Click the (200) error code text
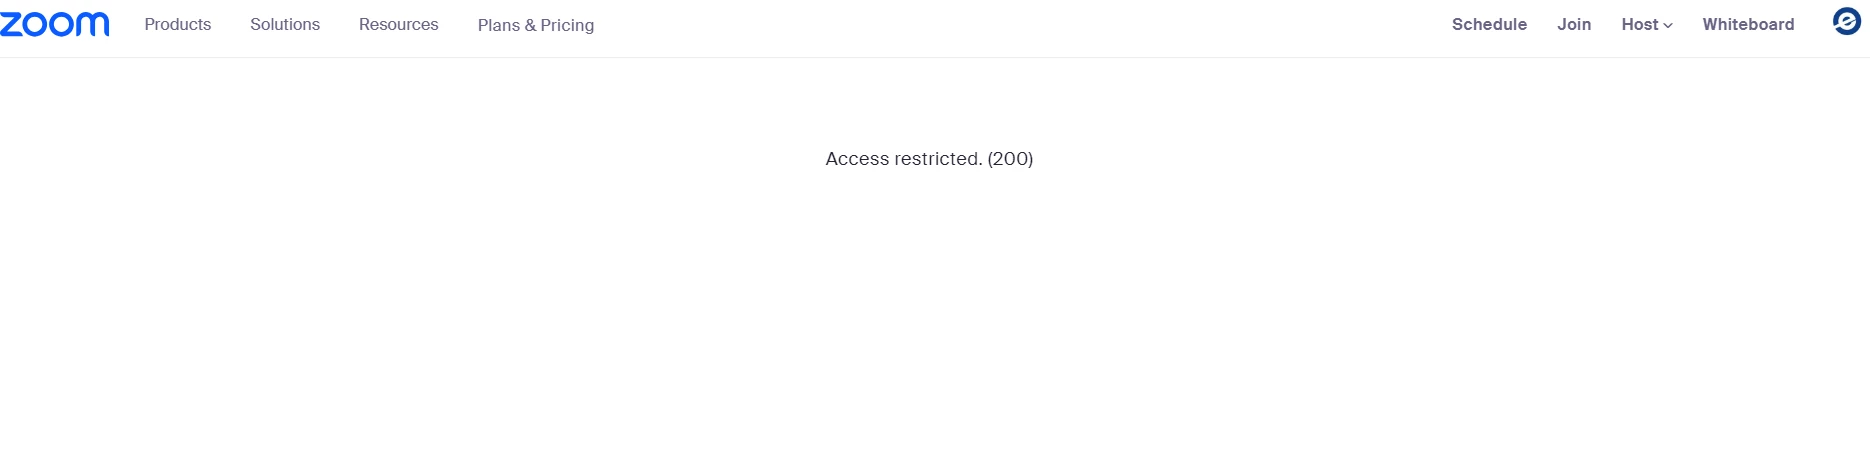 1010,158
